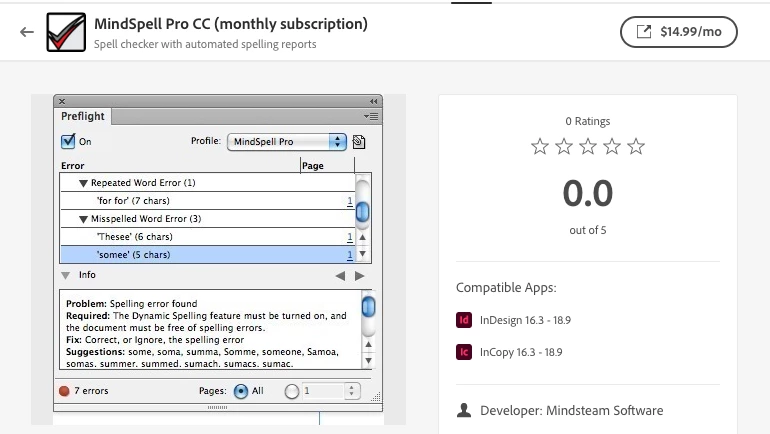
Task: Click the Info box scrollbar thumb
Action: click(x=368, y=307)
